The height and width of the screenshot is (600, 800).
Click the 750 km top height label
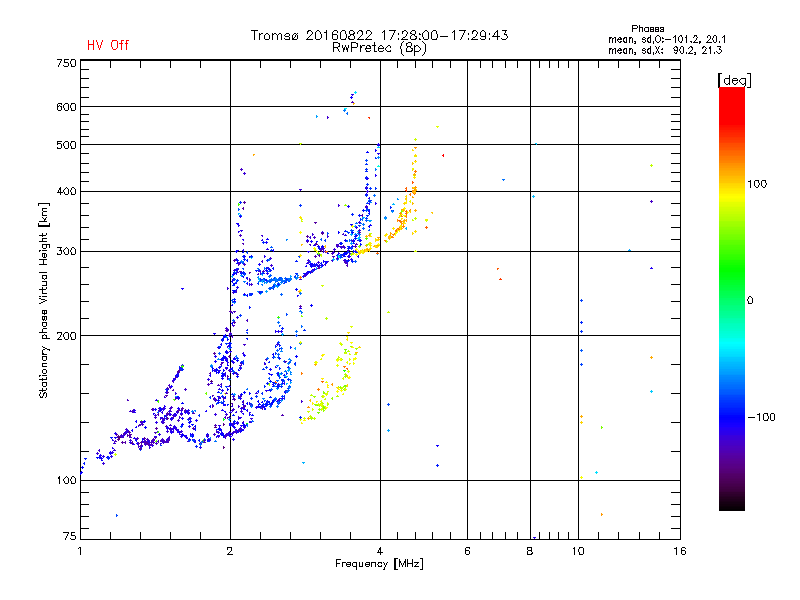point(66,63)
